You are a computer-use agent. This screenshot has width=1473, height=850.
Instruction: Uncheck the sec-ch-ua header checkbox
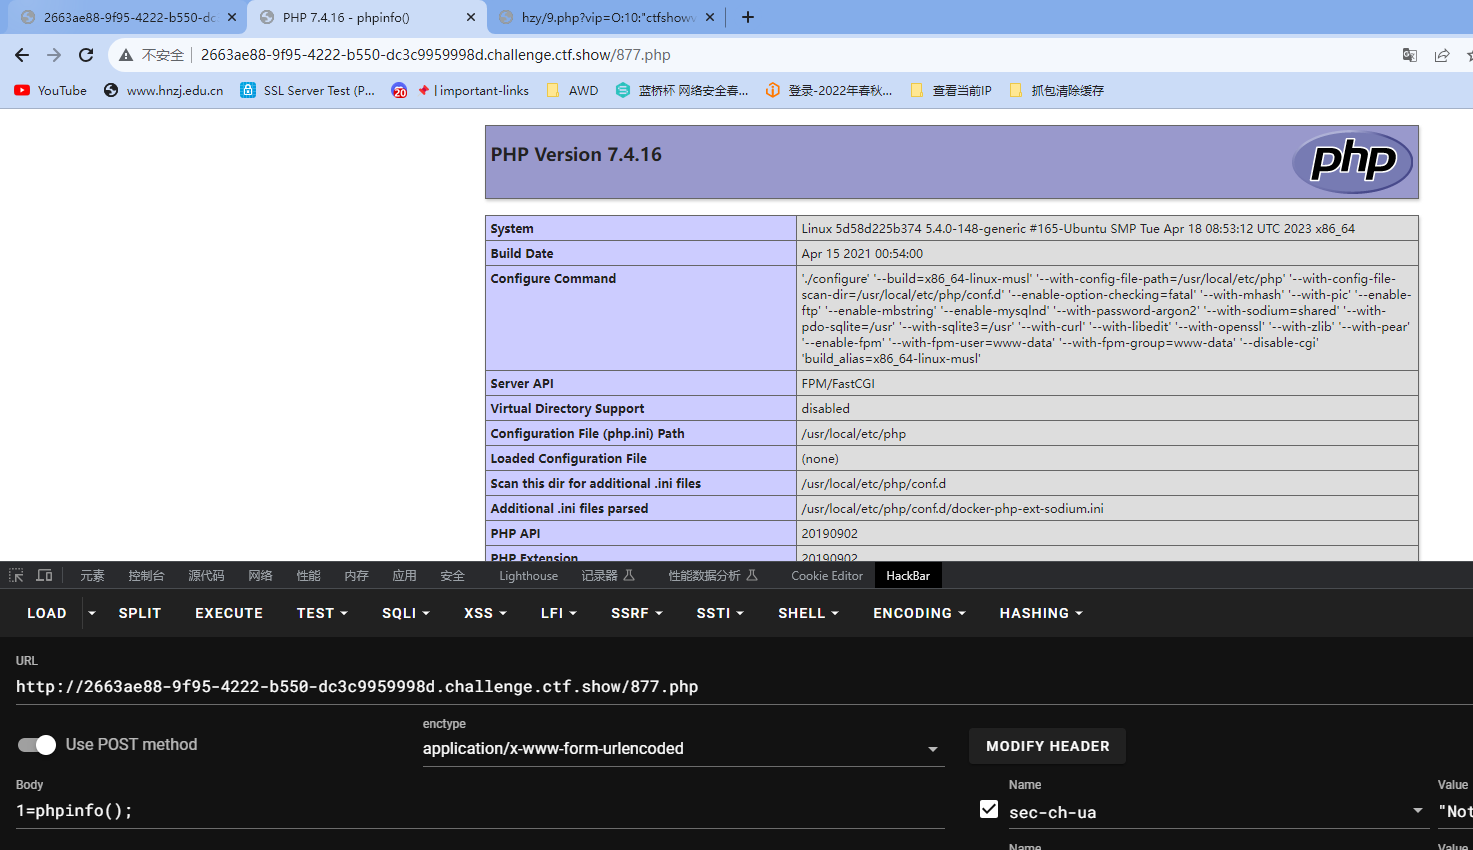tap(989, 809)
